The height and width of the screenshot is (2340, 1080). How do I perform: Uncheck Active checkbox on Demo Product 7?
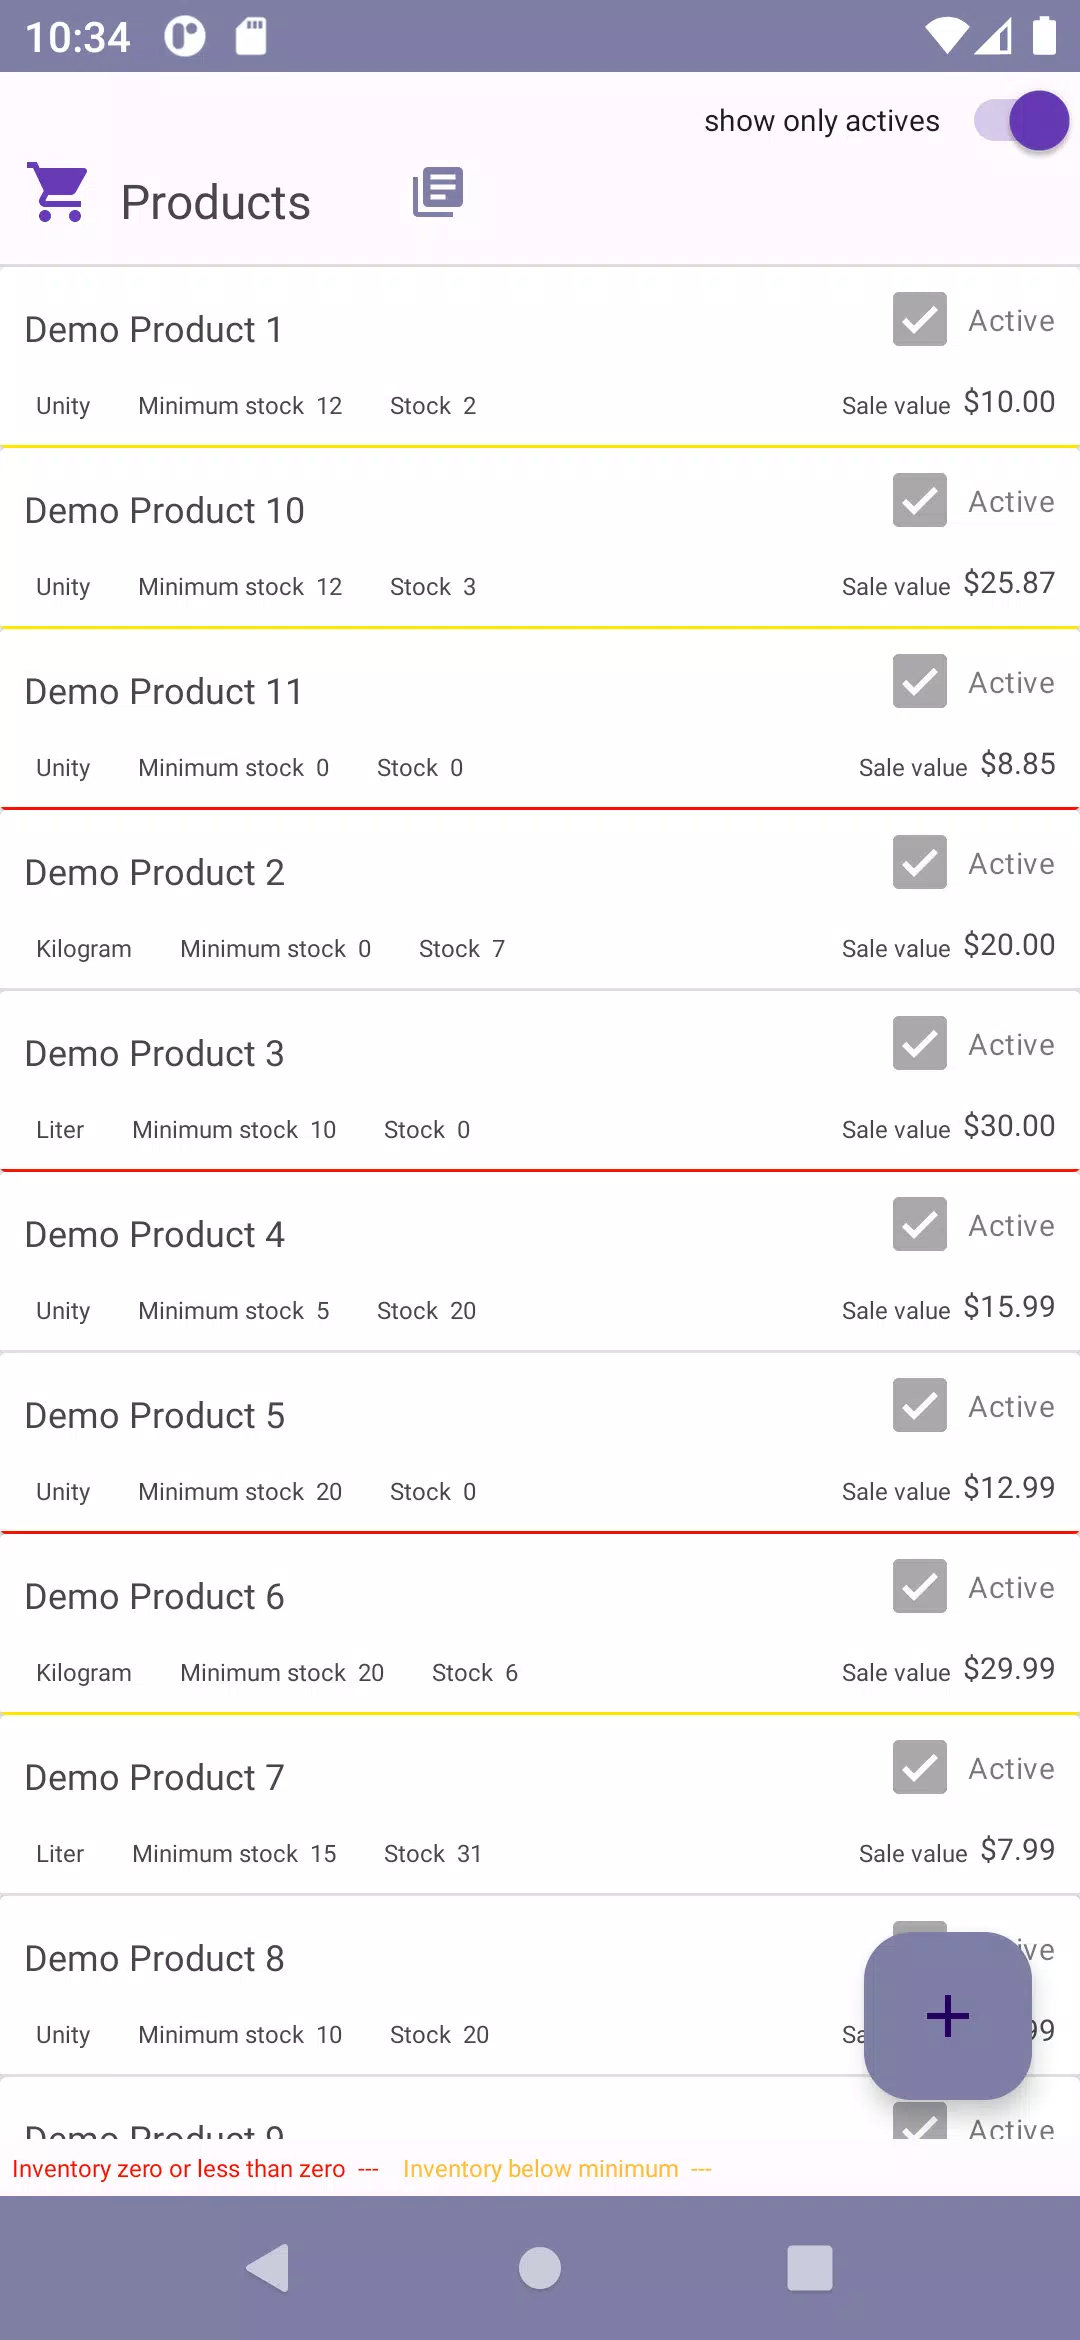(919, 1768)
